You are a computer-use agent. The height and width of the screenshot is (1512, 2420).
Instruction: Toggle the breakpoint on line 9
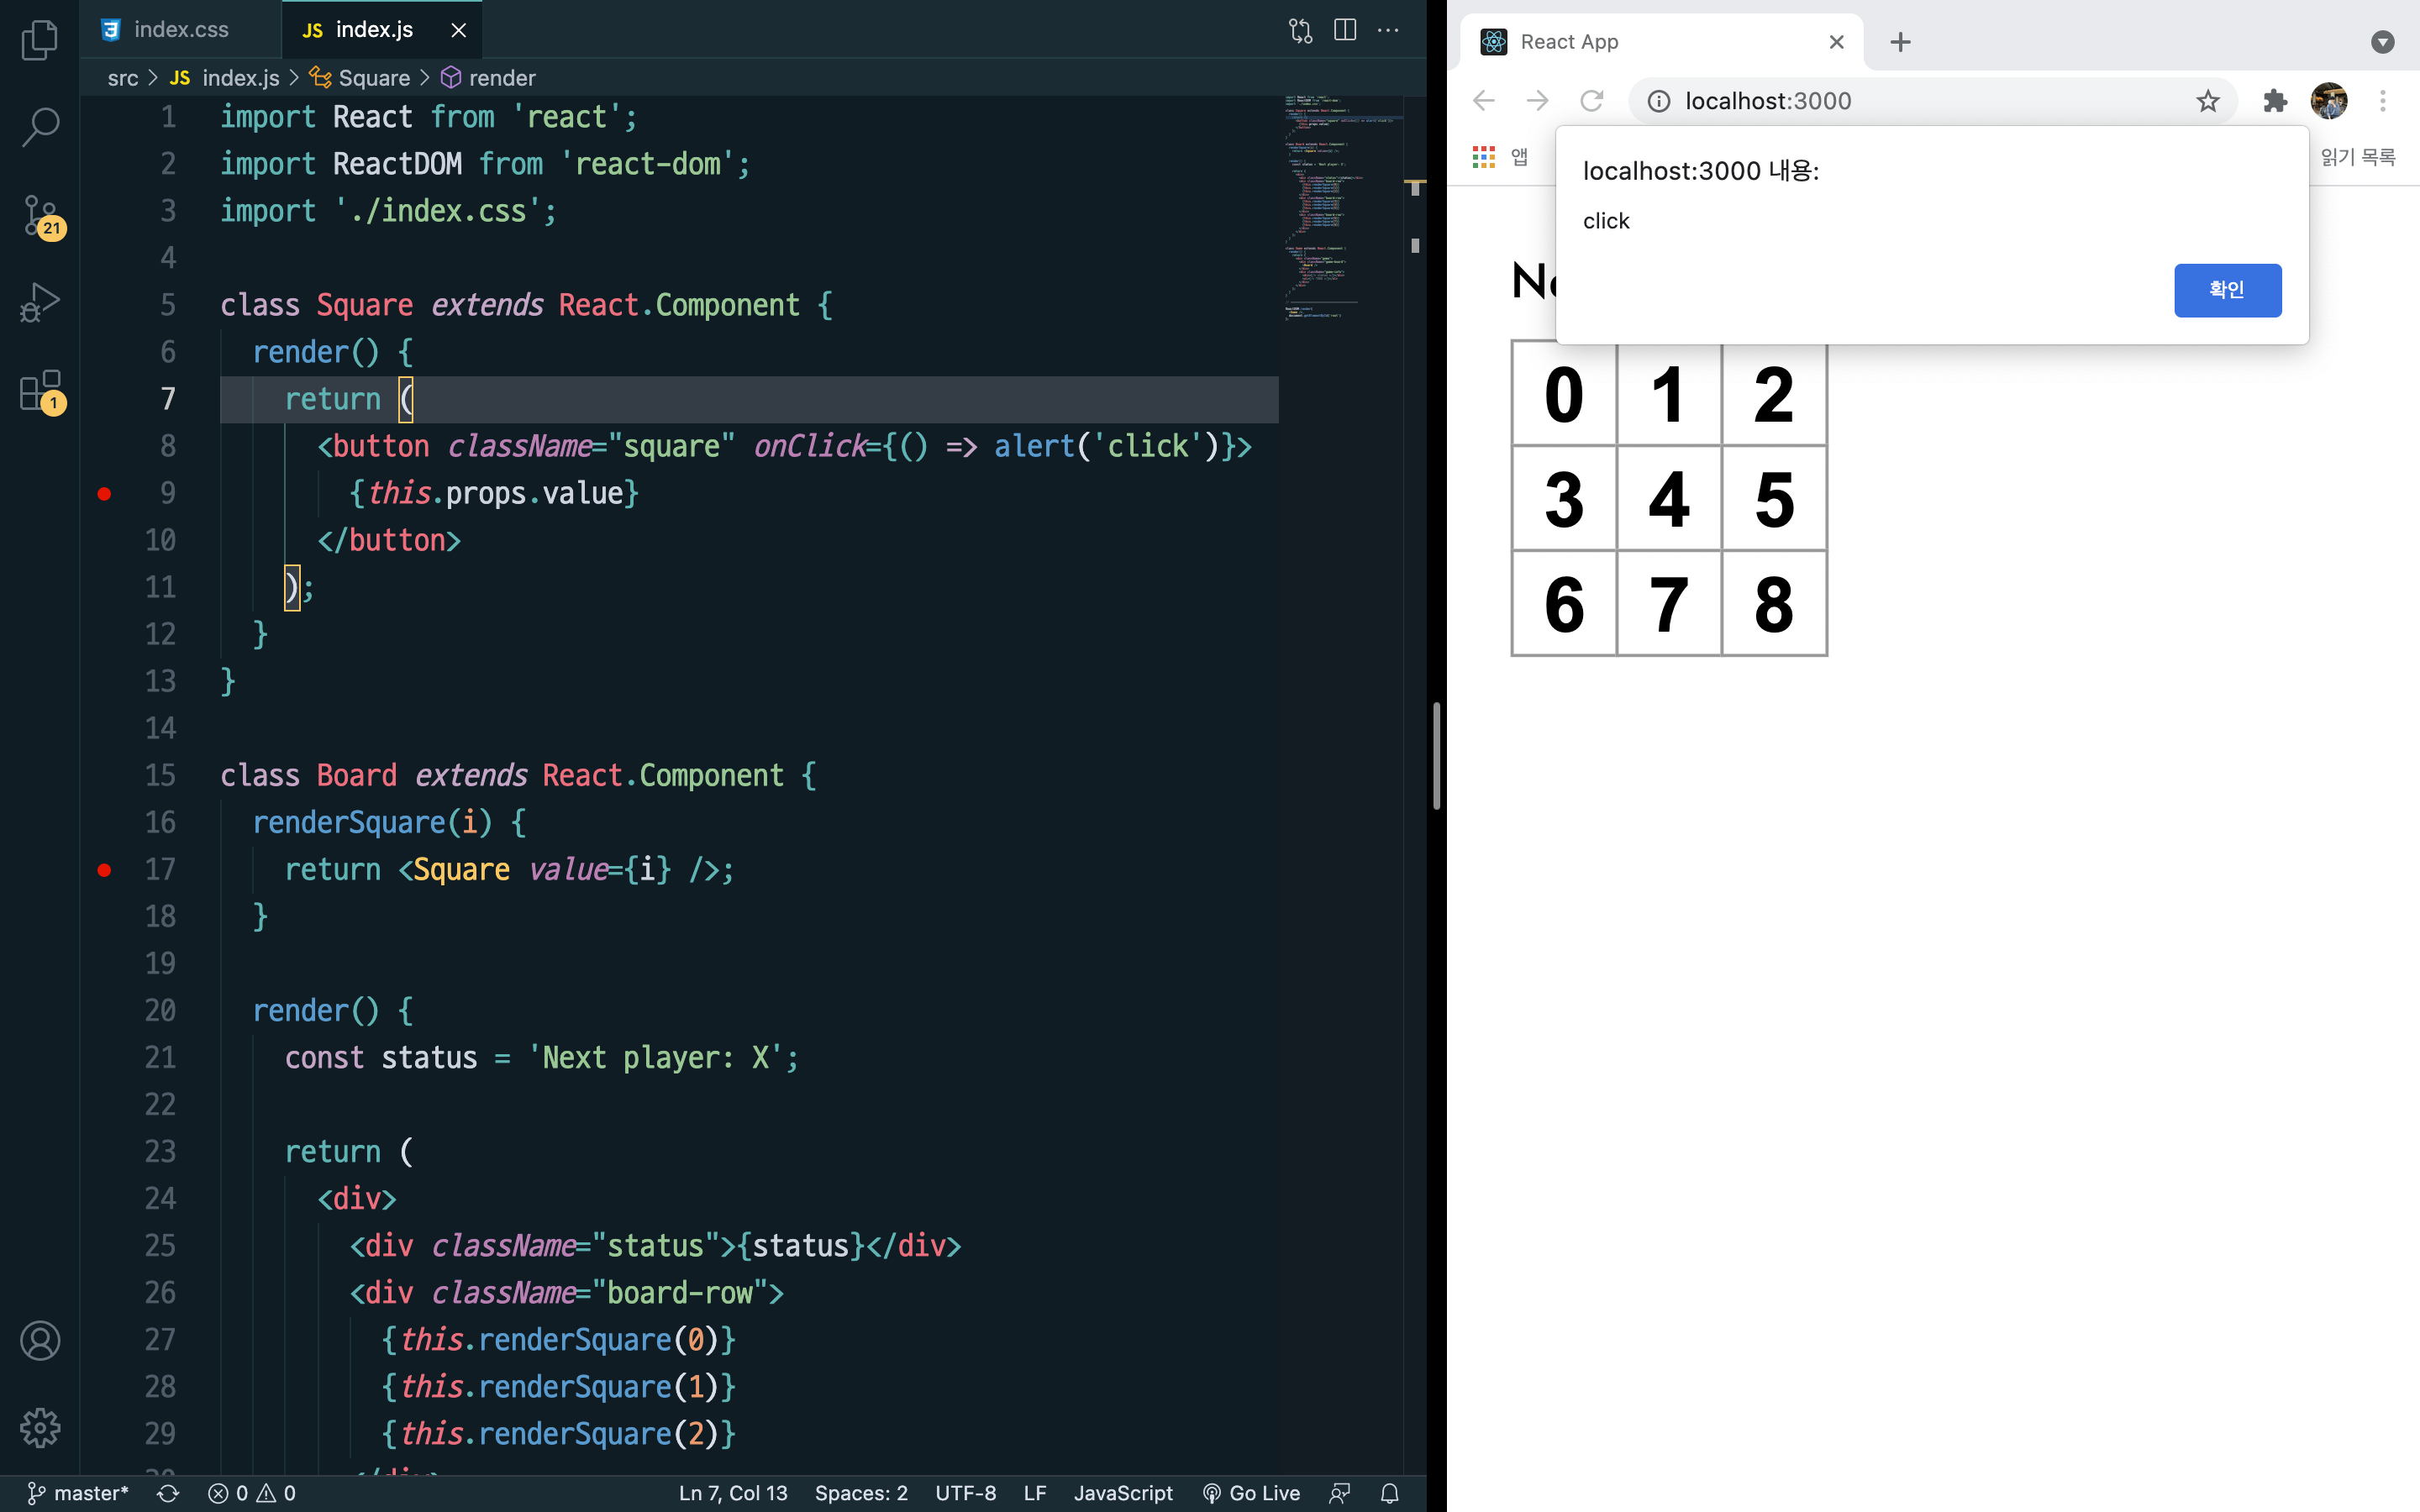point(104,493)
